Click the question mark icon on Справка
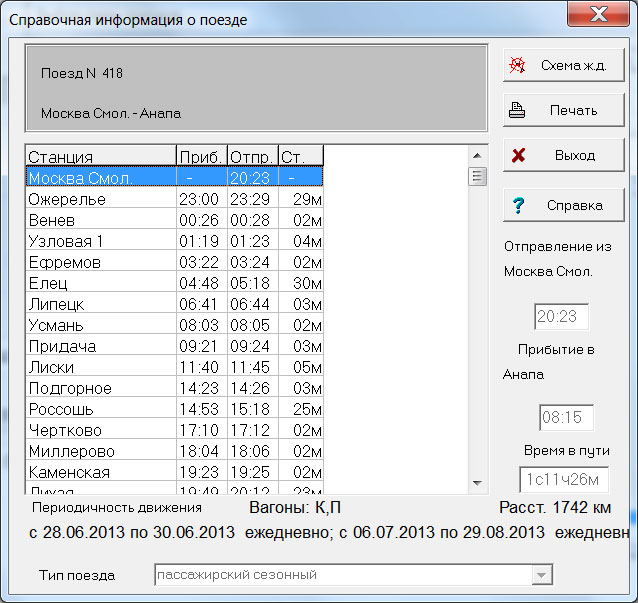 pos(518,205)
